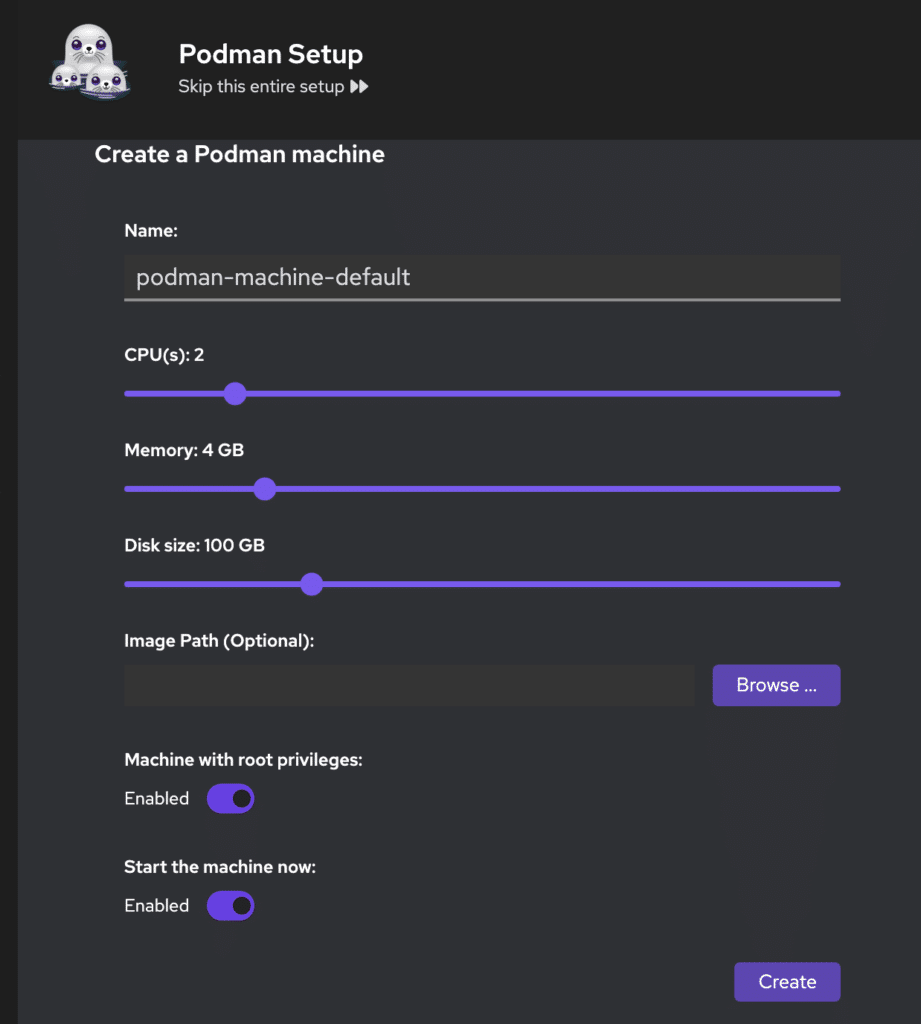921x1024 pixels.
Task: Click Skip this entire setup
Action: [263, 87]
